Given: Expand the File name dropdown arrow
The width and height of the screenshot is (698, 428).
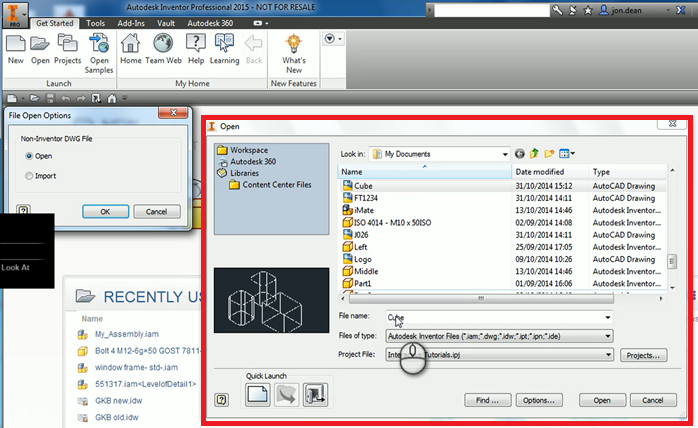Looking at the screenshot, I should coord(608,317).
